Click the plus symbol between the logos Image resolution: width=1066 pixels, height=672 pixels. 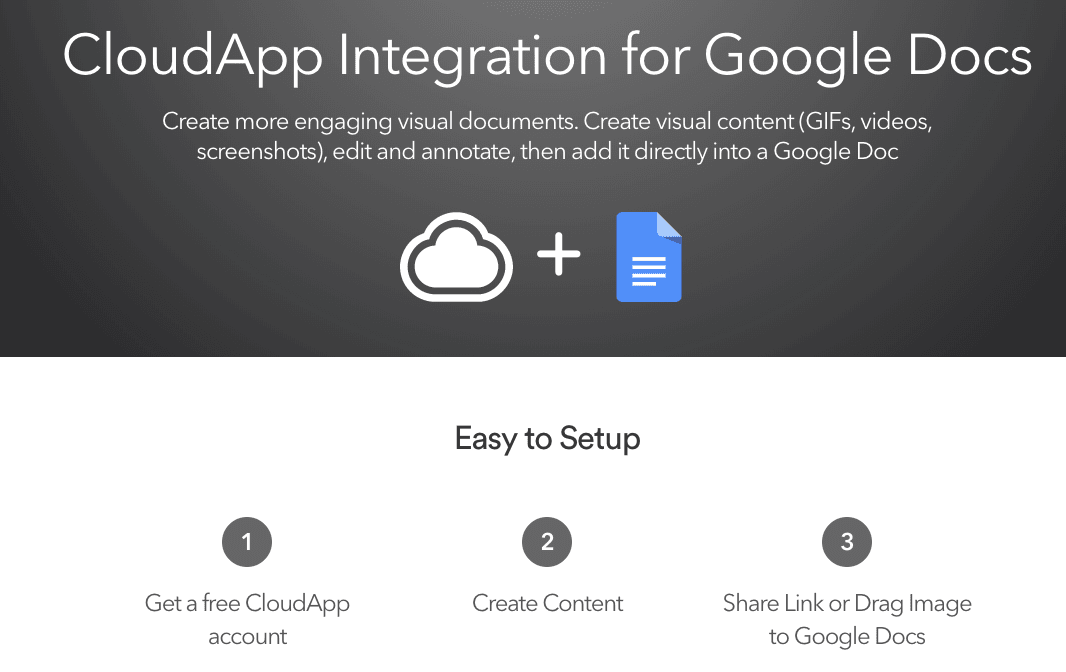tap(559, 255)
